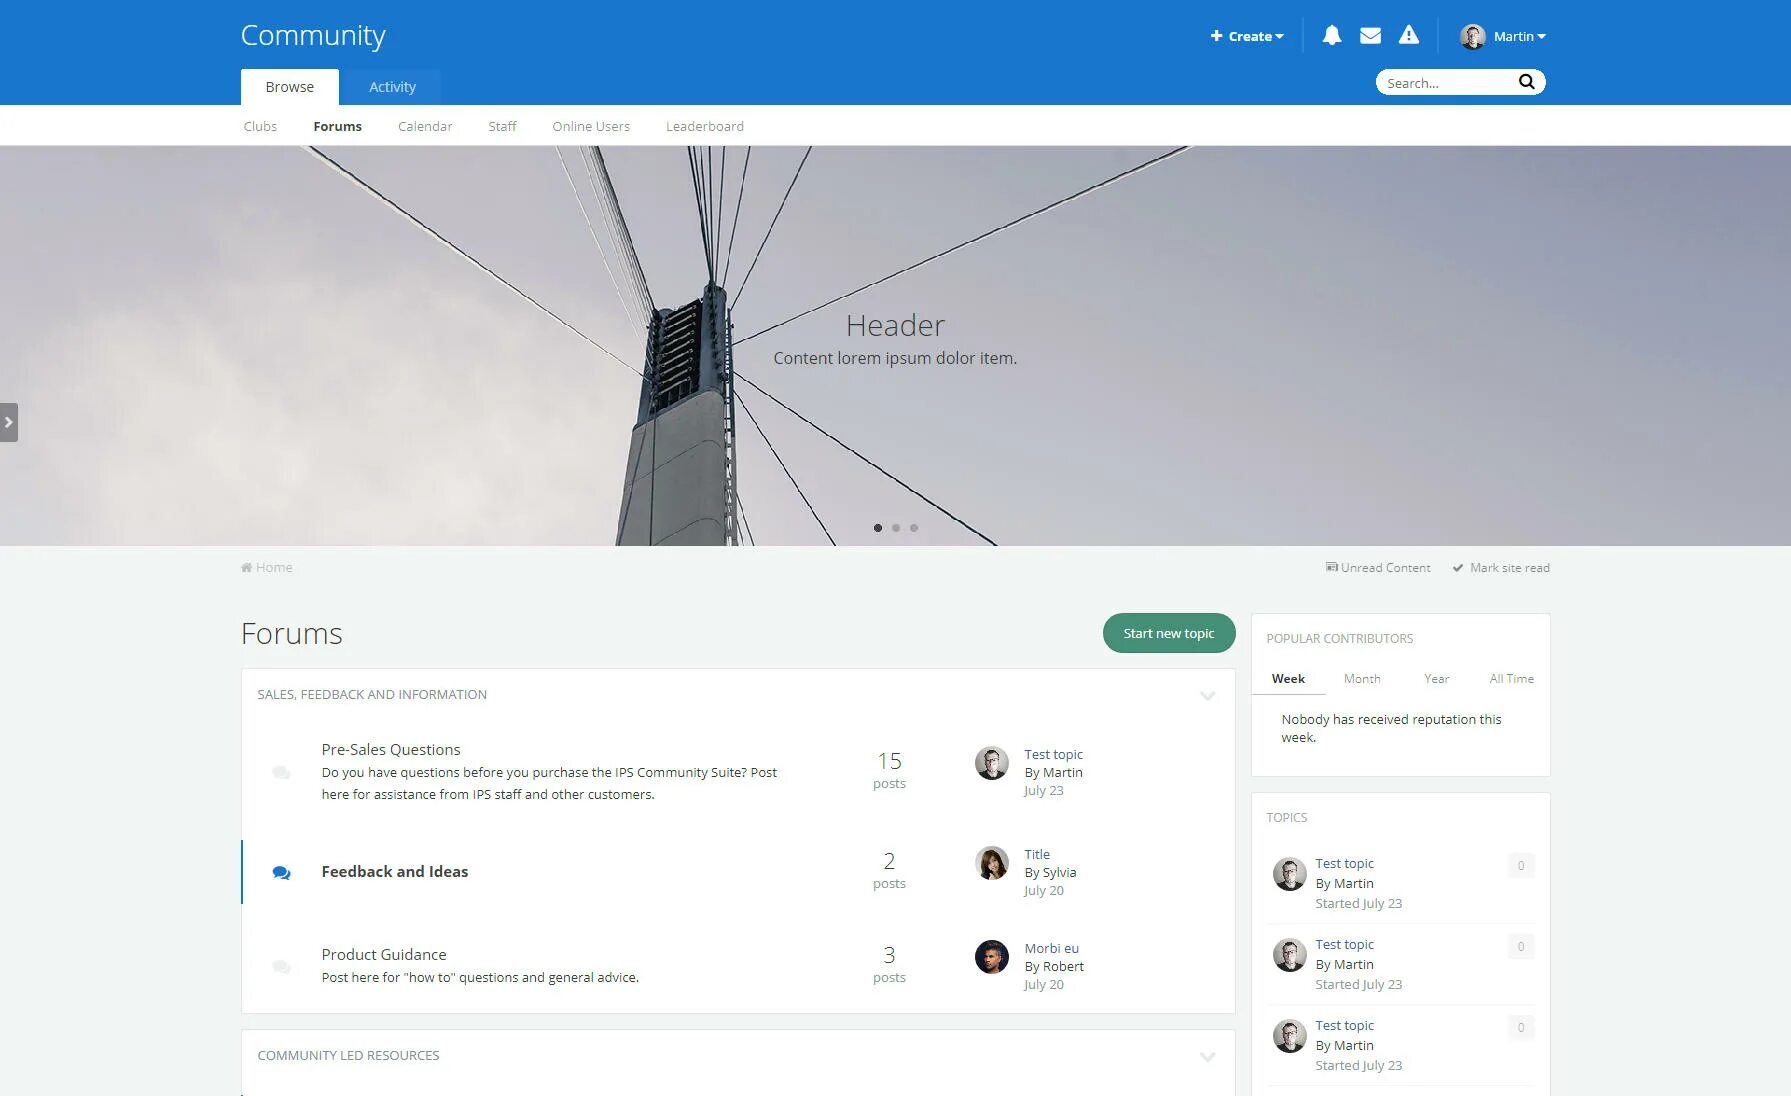Click inside the Search input field
The height and width of the screenshot is (1096, 1791).
(1446, 82)
